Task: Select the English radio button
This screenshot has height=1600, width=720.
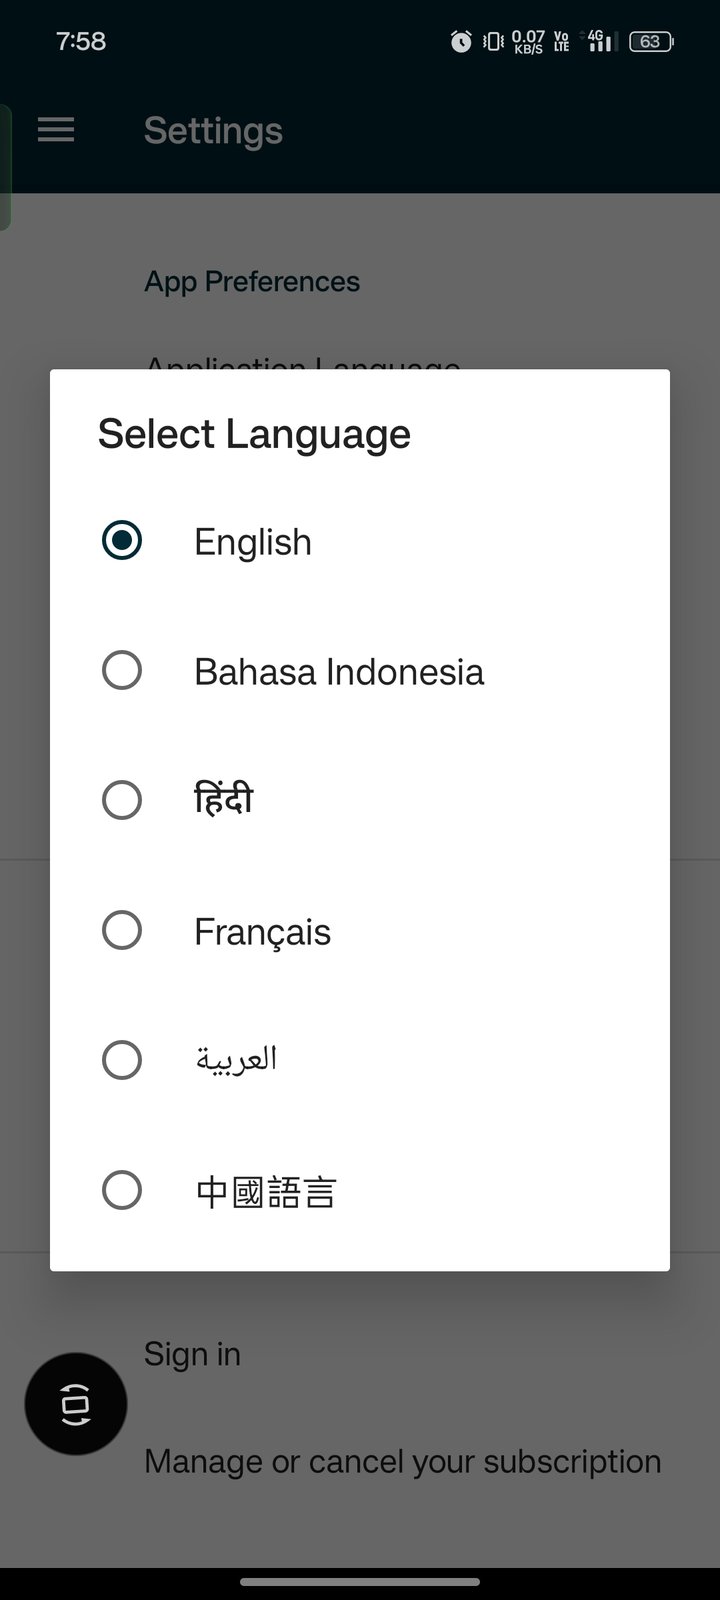Action: 122,541
